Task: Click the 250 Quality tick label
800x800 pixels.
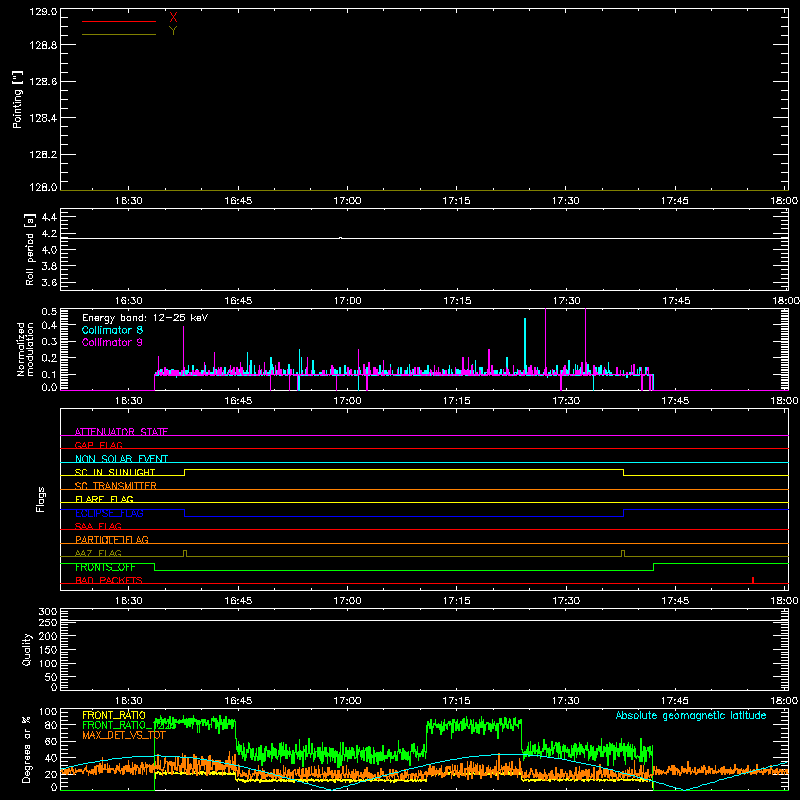Action: pyautogui.click(x=48, y=623)
